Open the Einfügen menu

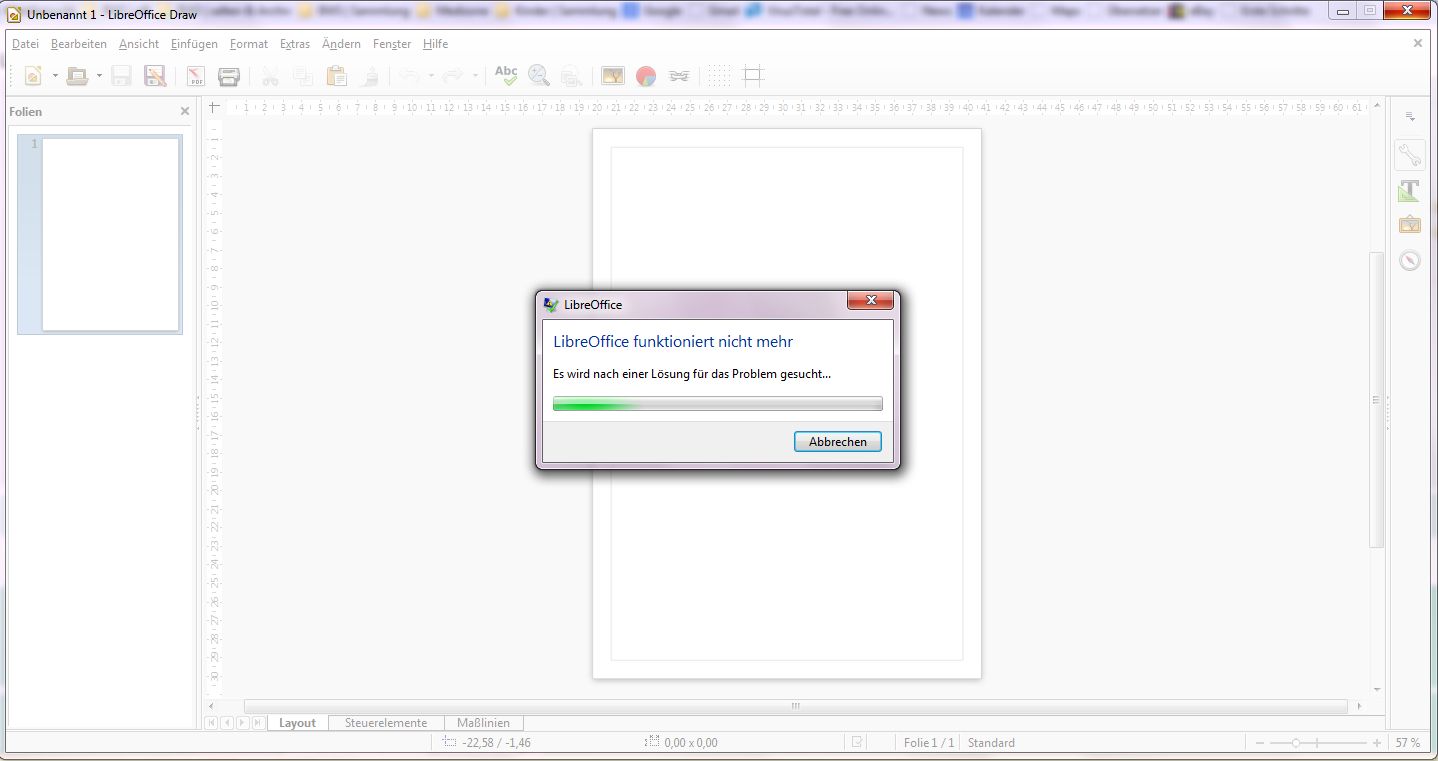[x=193, y=44]
